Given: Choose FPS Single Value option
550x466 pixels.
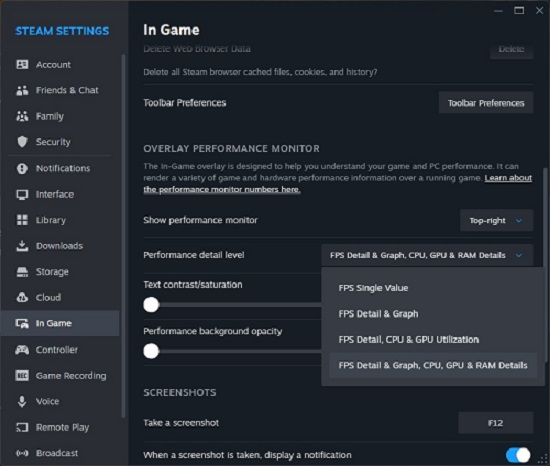Looking at the screenshot, I should [x=373, y=288].
